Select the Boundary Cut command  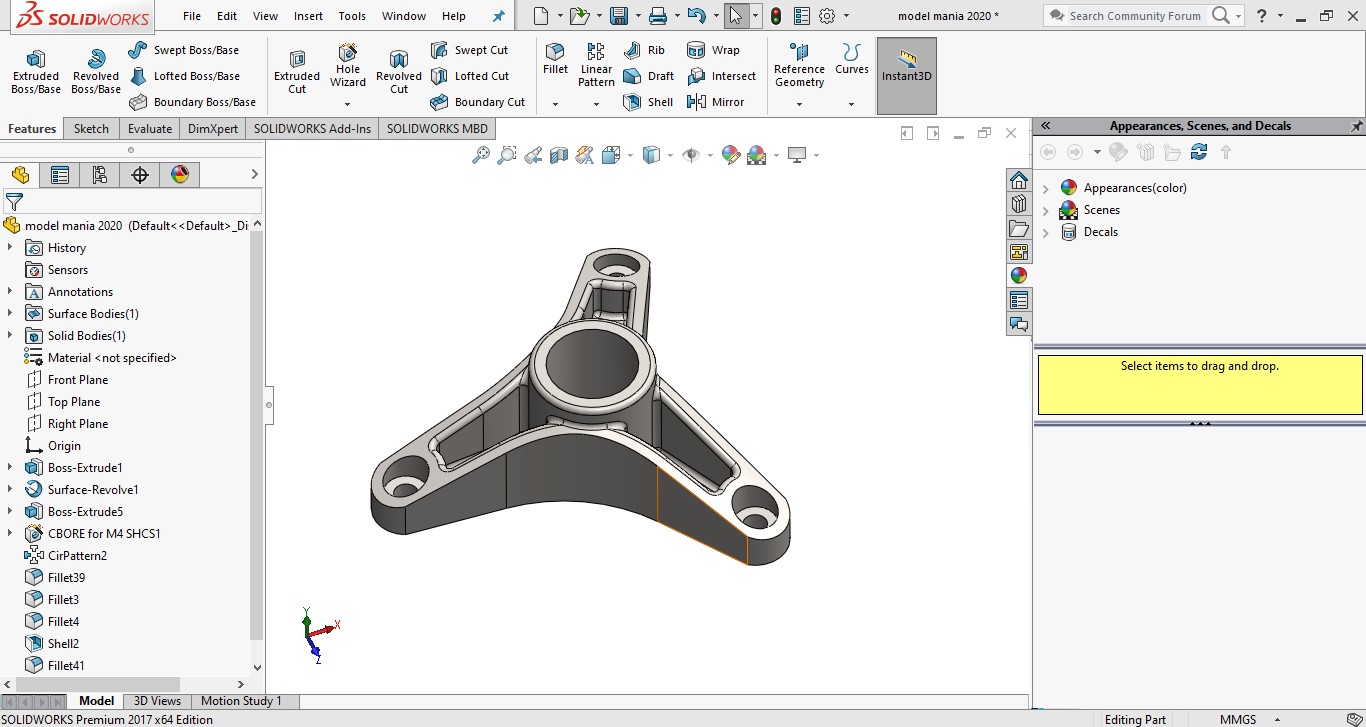tap(477, 102)
